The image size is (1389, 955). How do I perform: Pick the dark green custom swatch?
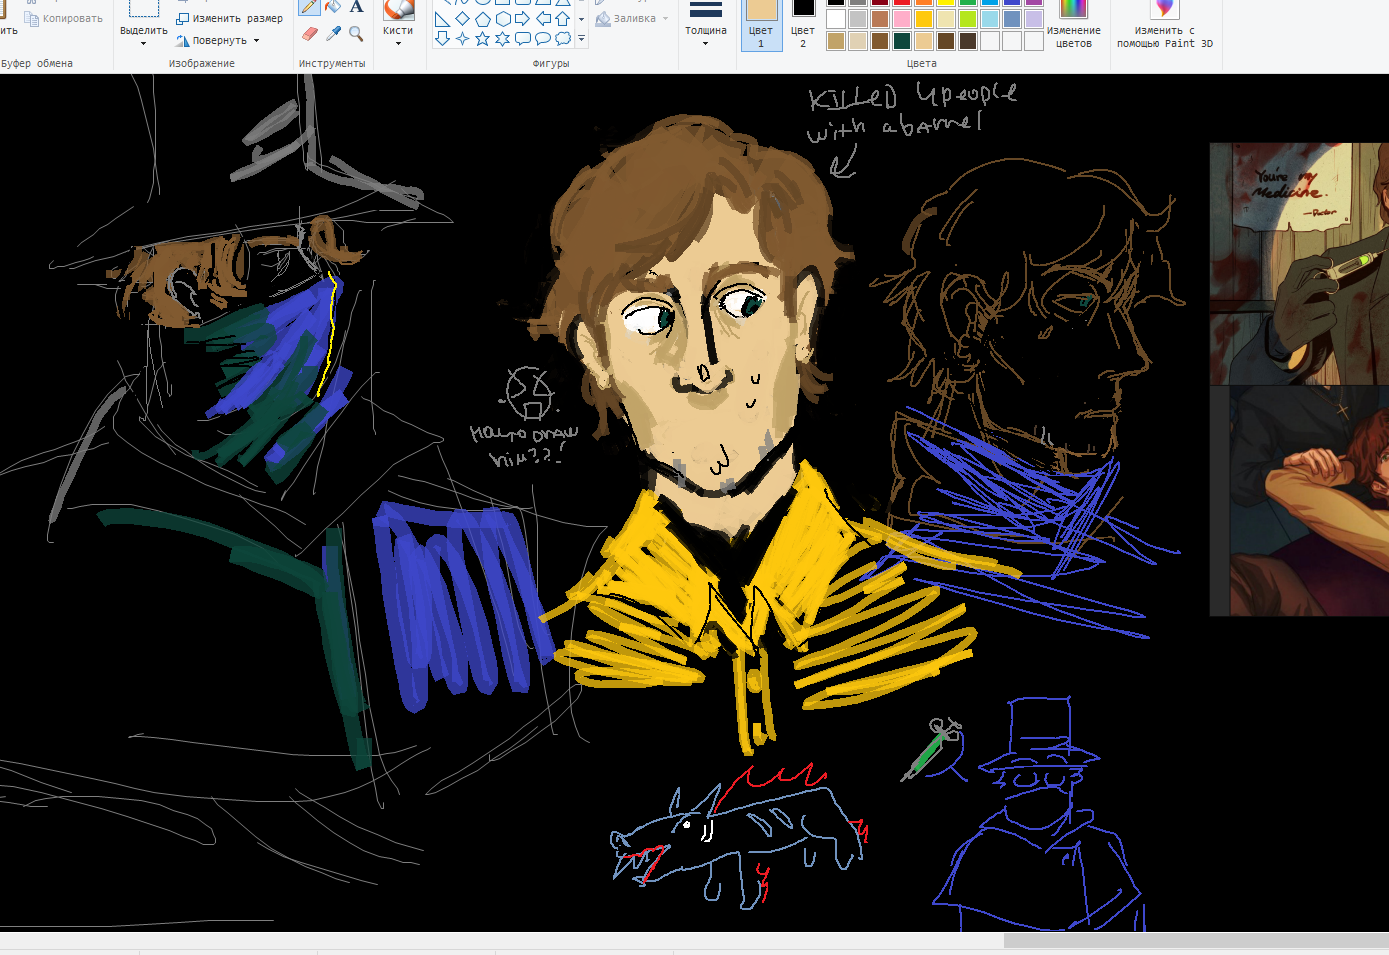pos(902,41)
